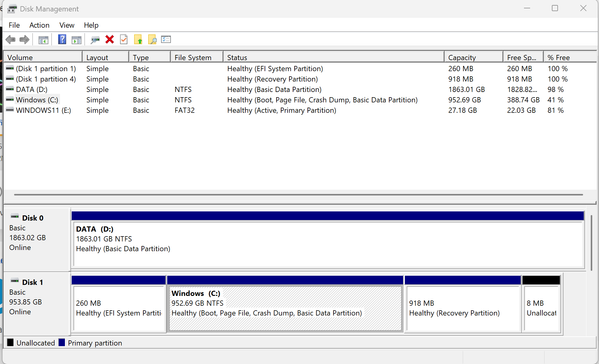Viewport: 599px width, 364px height.
Task: Sort by the Capacity column header
Action: tap(474, 57)
